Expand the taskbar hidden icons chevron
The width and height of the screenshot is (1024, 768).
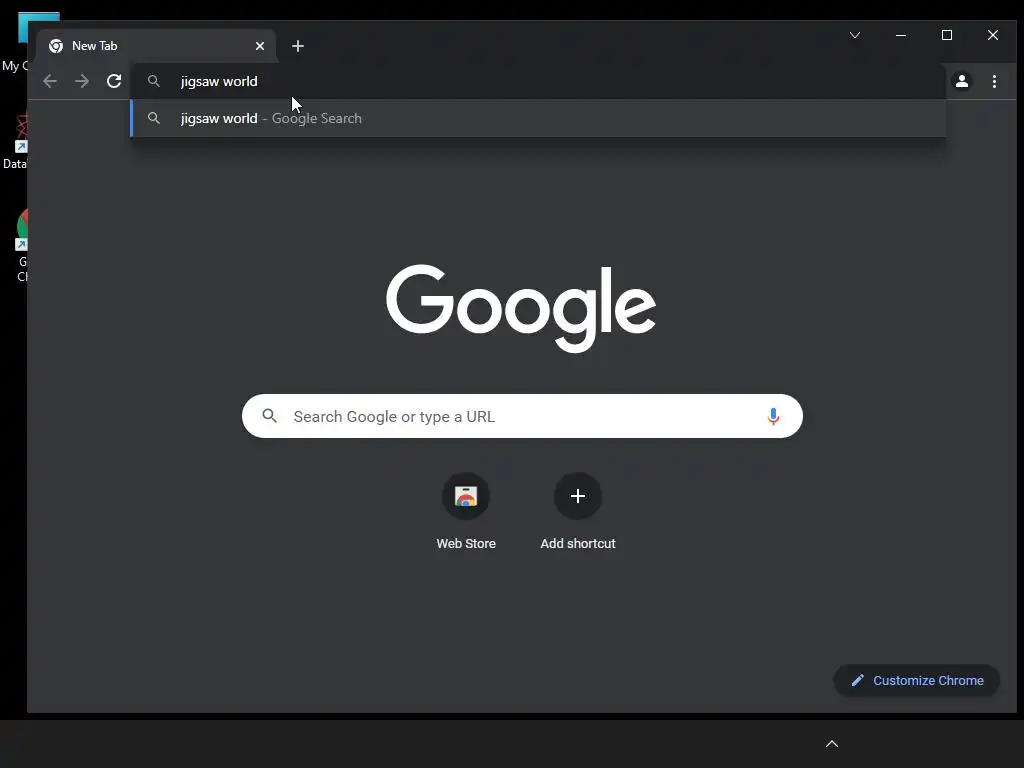tap(832, 744)
